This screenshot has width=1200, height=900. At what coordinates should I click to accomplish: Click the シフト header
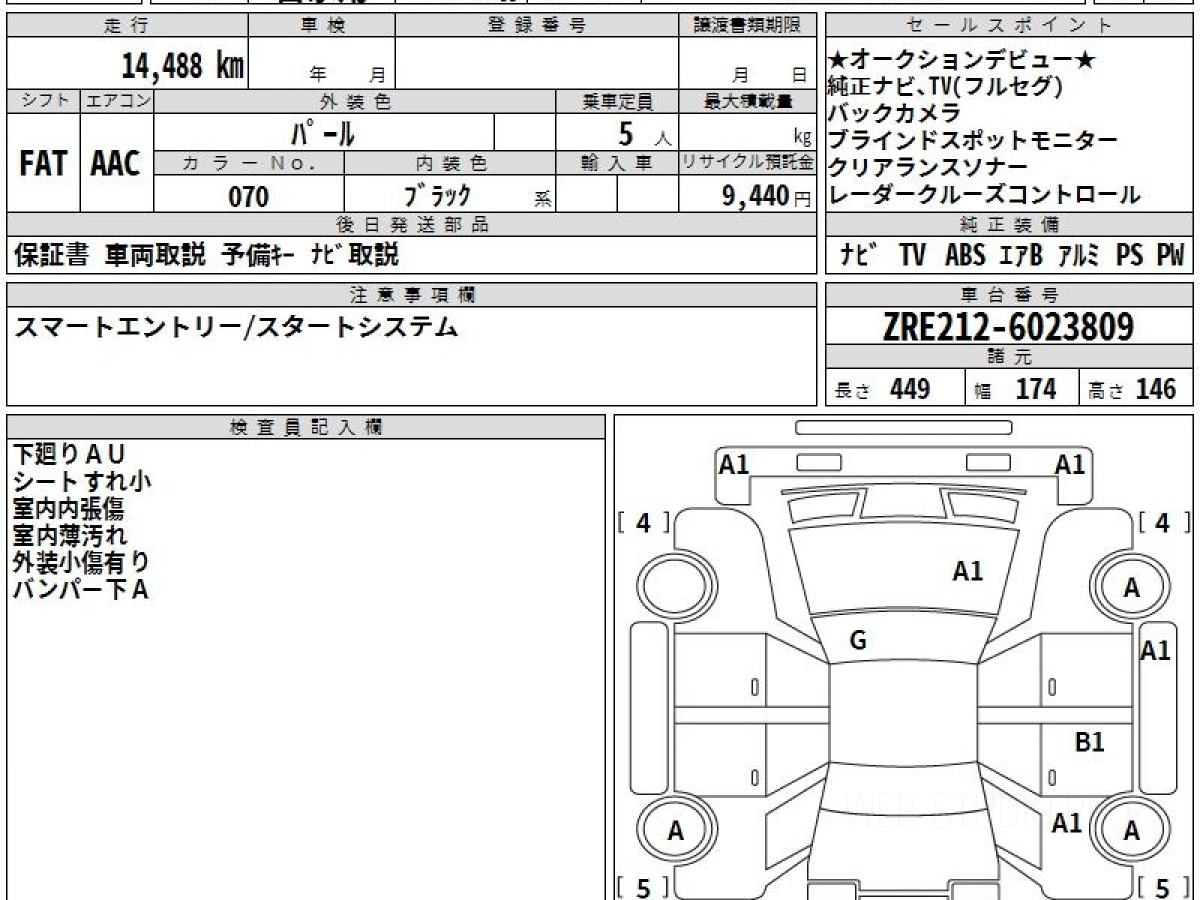click(x=43, y=101)
